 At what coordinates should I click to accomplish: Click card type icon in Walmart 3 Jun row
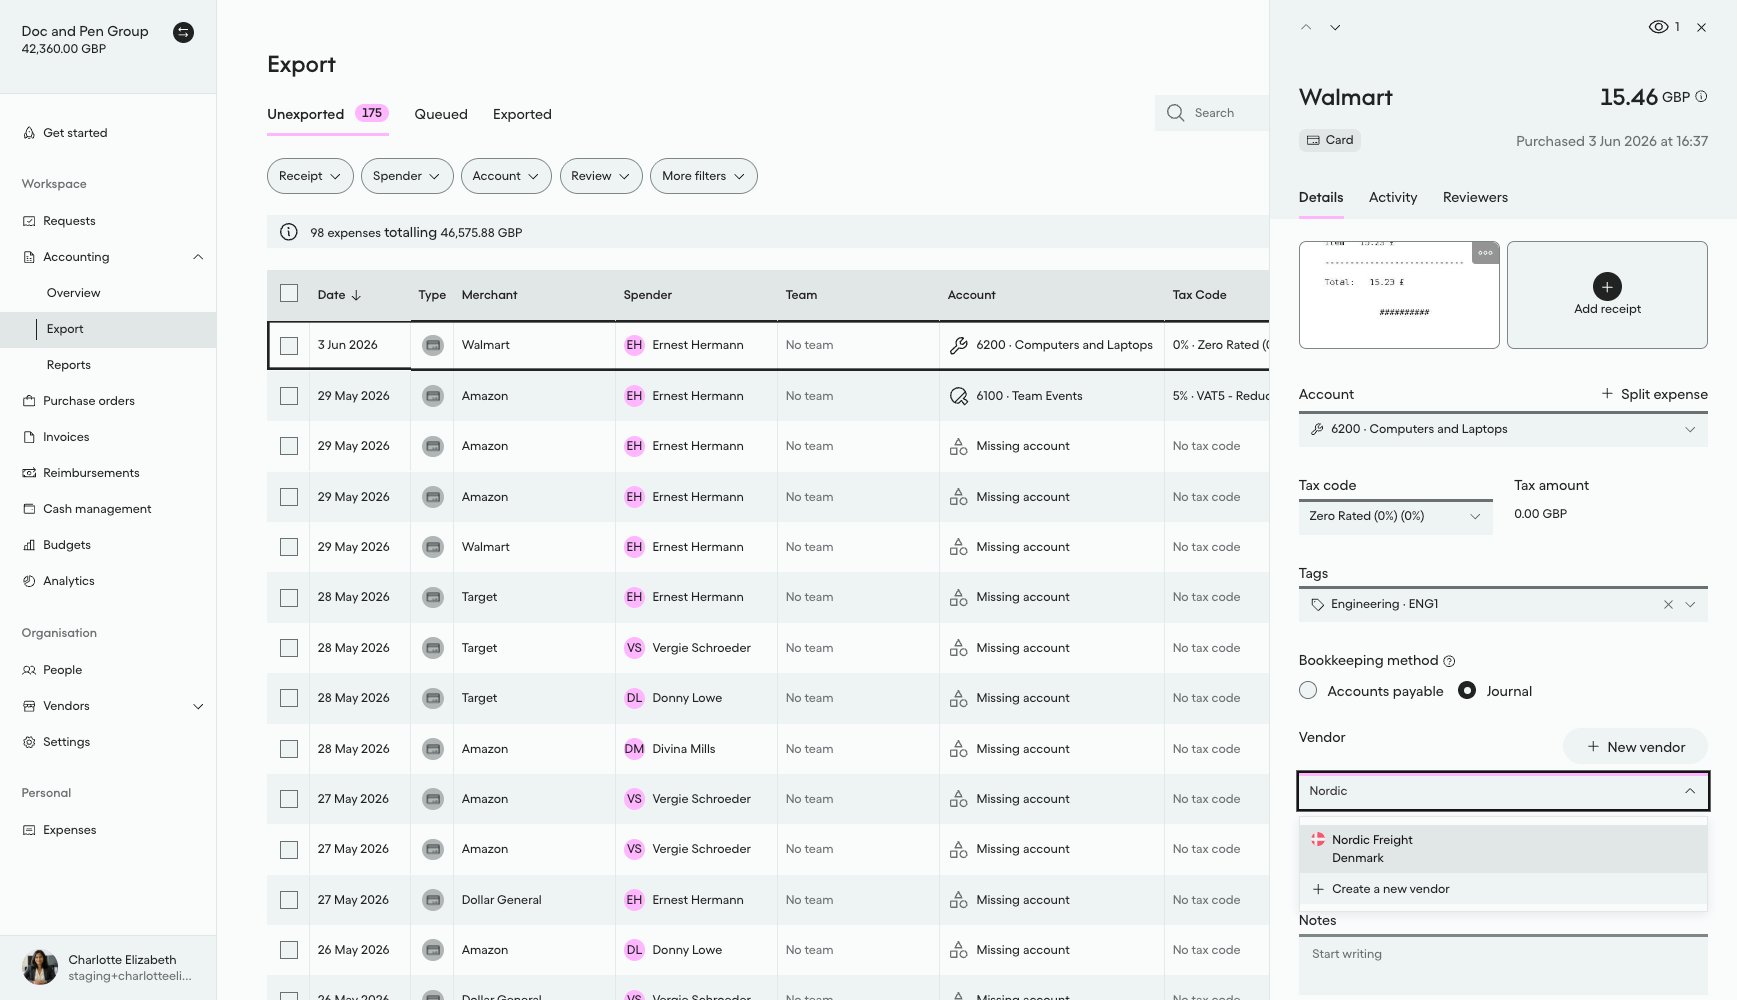433,345
